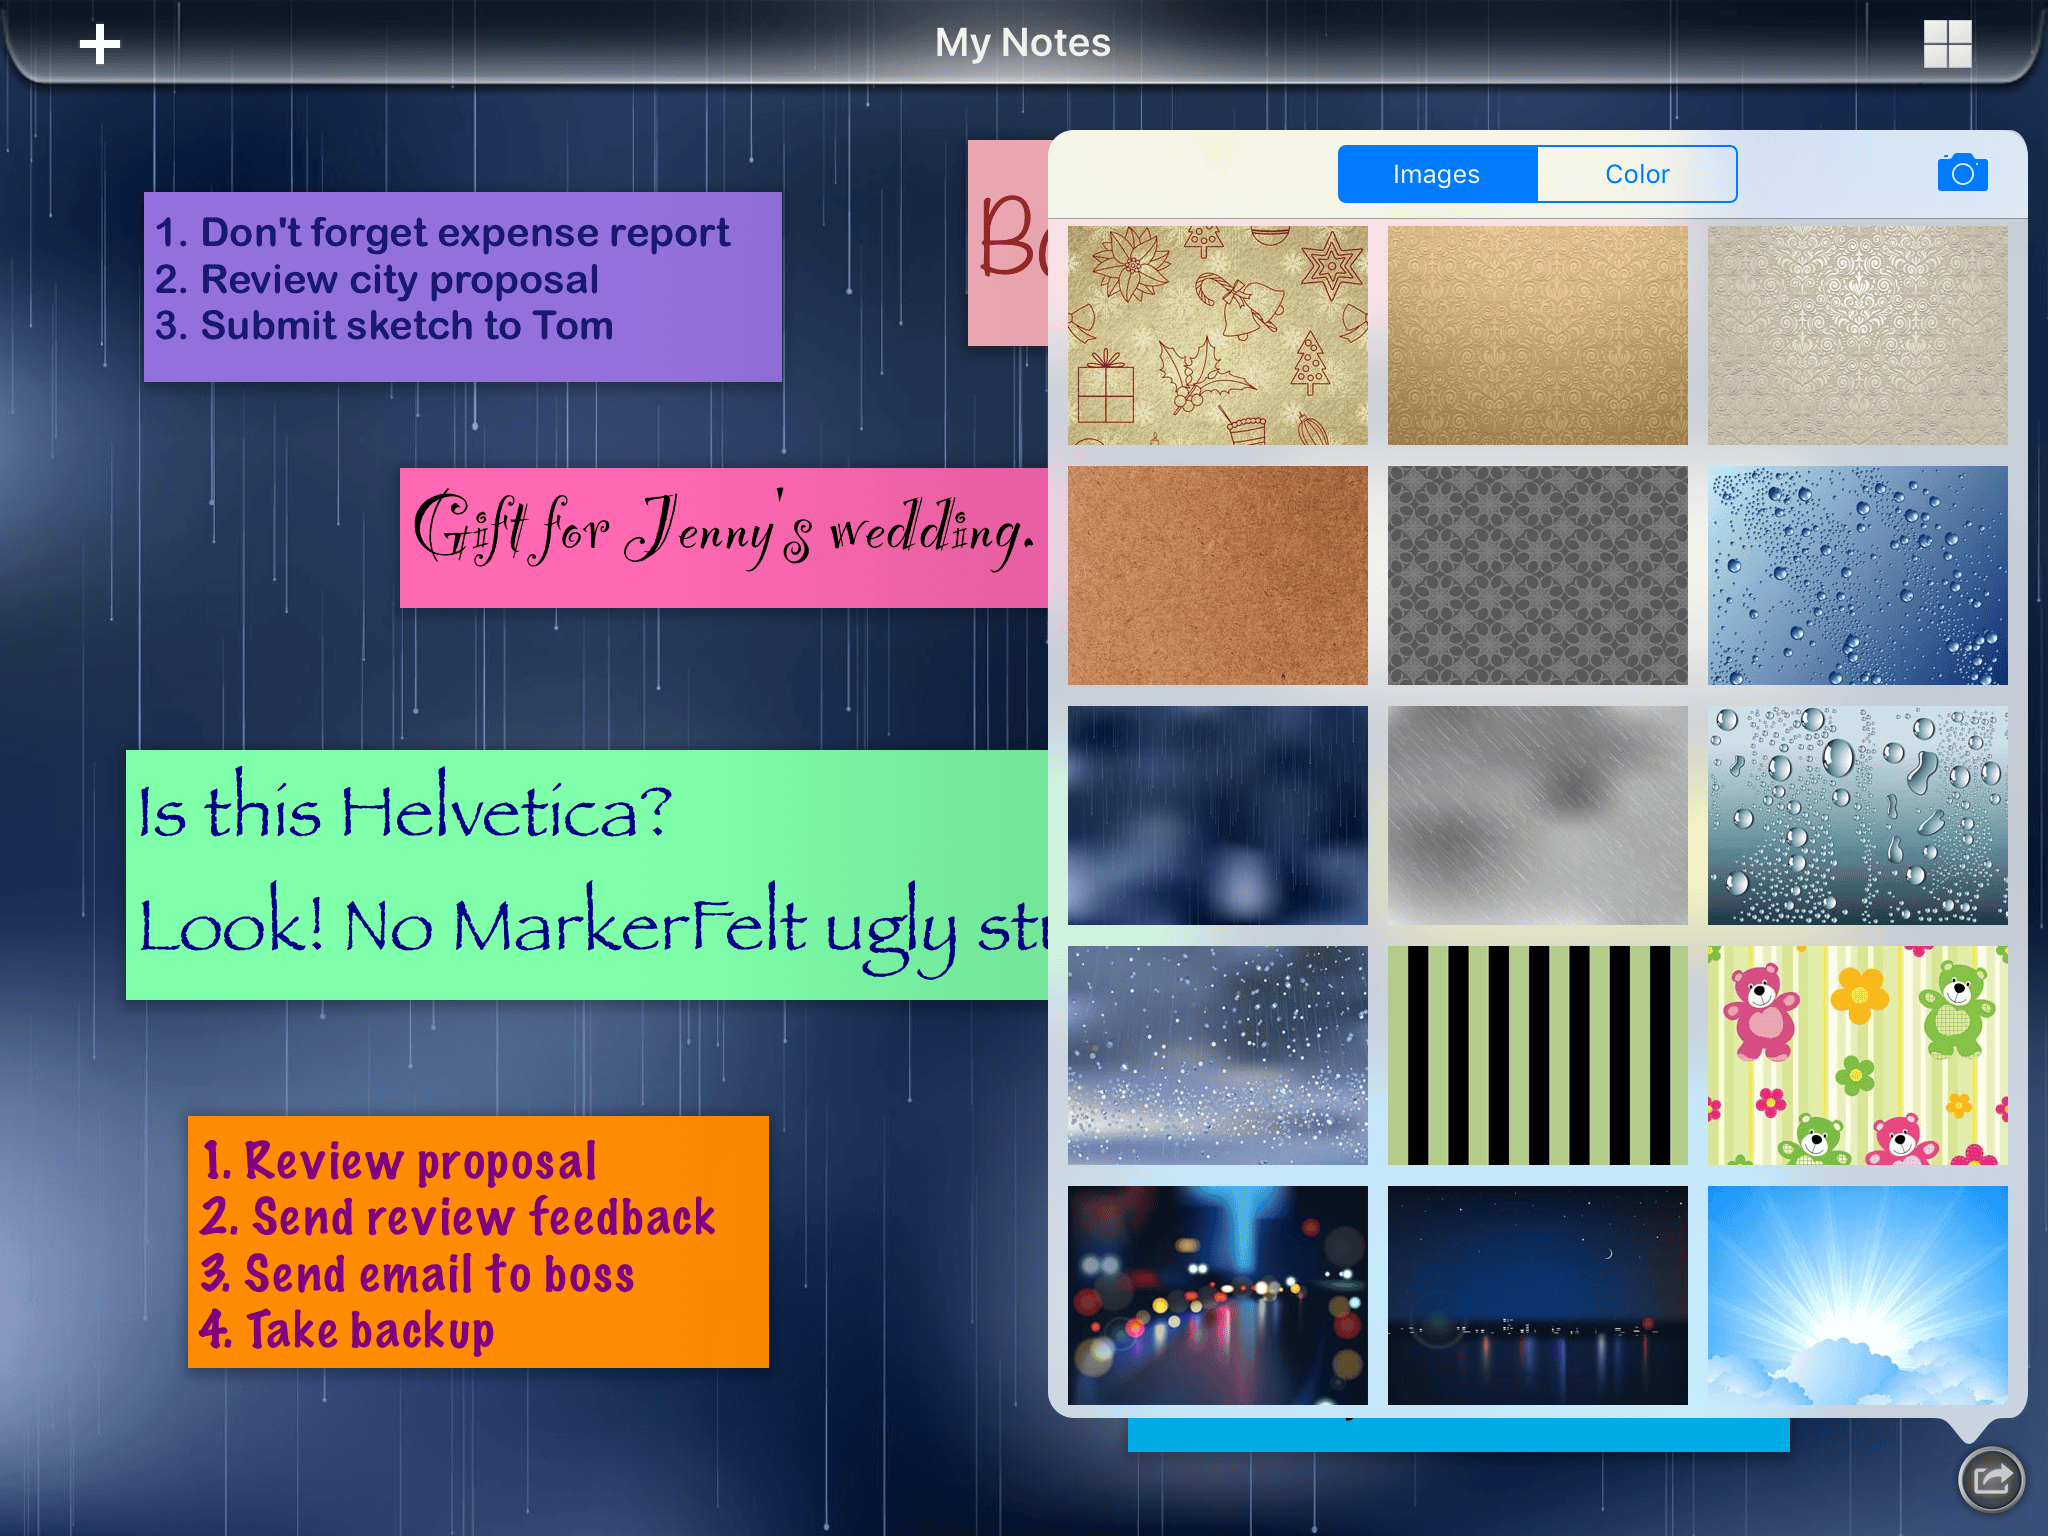
Task: Select the Christmas pattern background
Action: (1217, 335)
